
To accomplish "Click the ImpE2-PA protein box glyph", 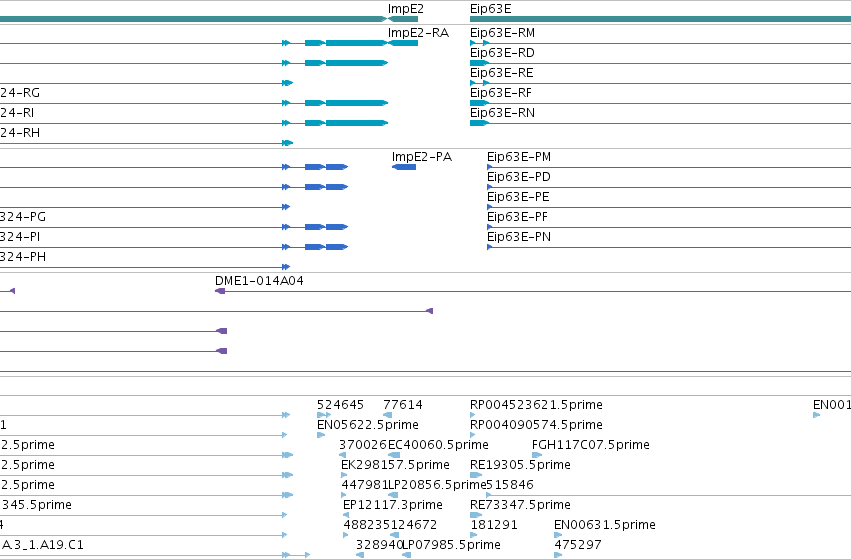I will (404, 167).
